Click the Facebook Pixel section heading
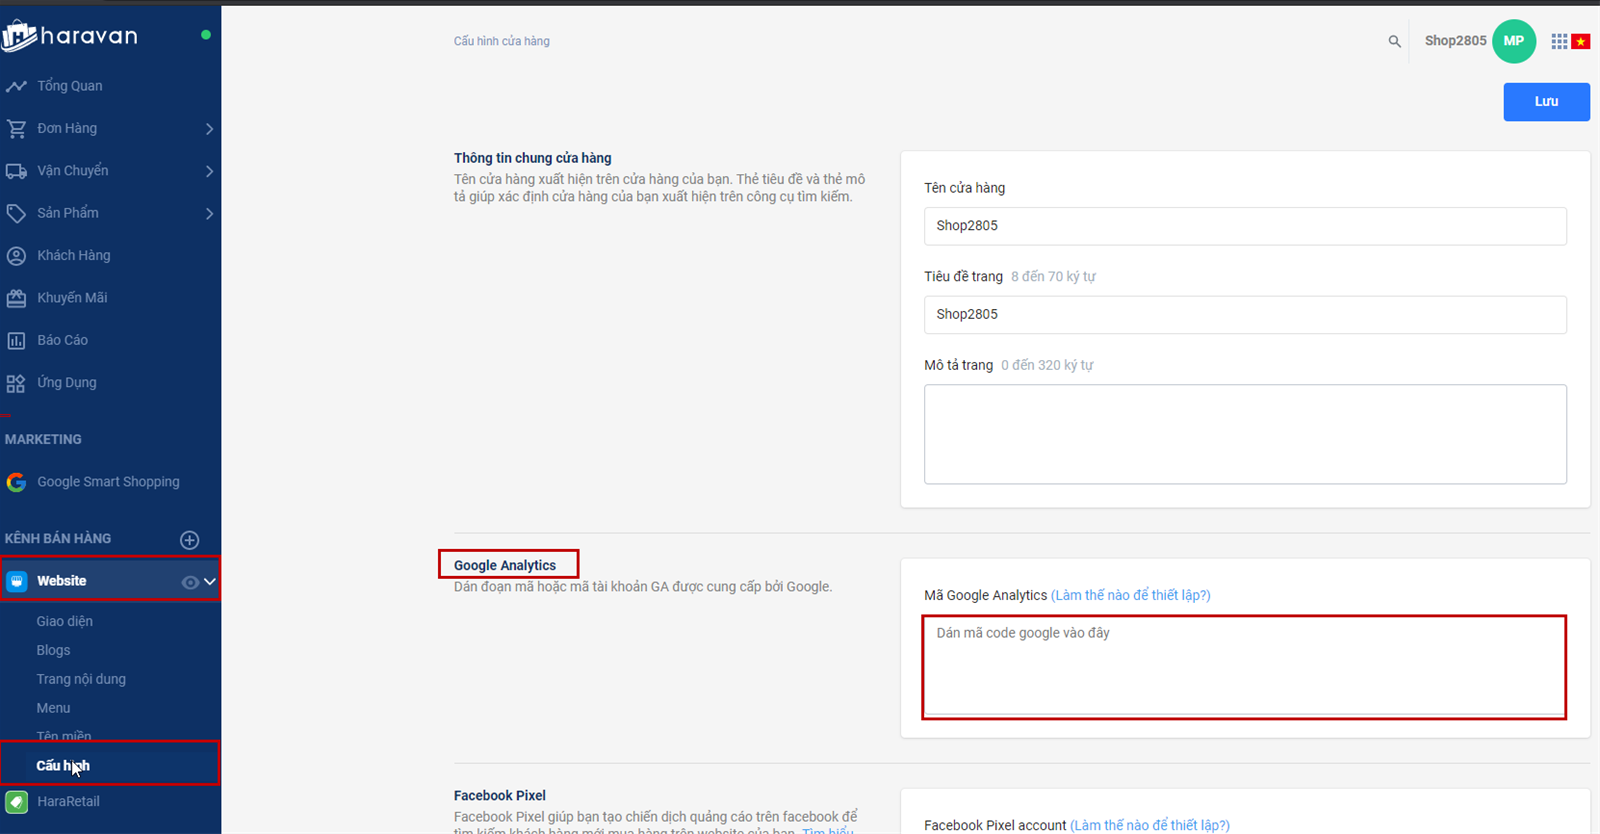Viewport: 1600px width, 834px height. coord(500,796)
